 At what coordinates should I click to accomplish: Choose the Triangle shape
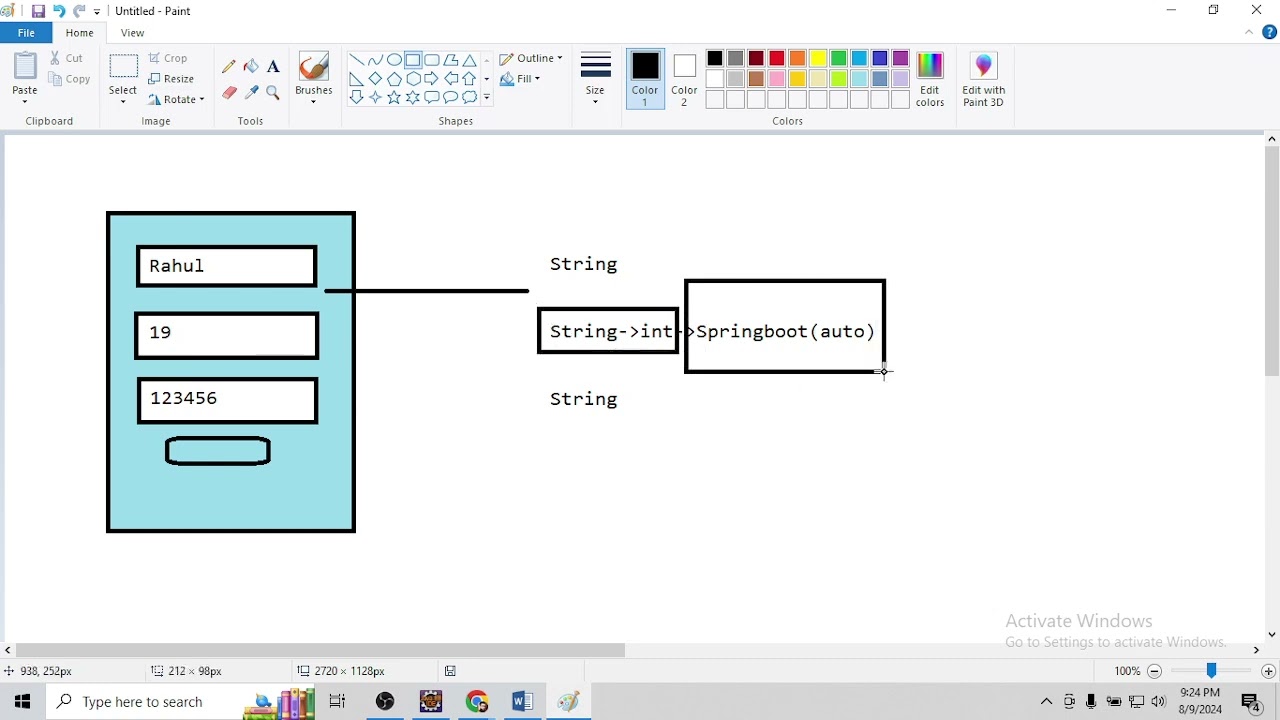(x=469, y=60)
